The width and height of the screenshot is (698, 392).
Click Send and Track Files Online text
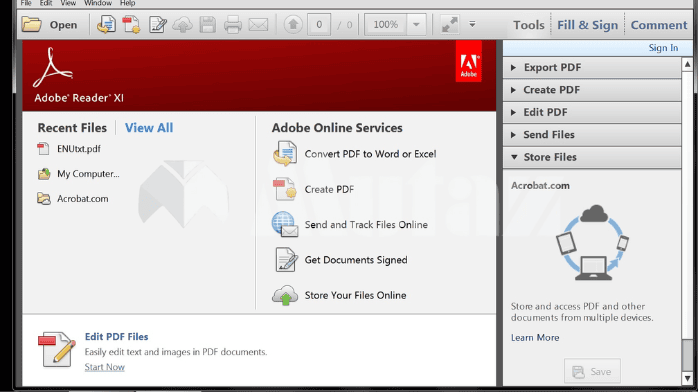(366, 225)
